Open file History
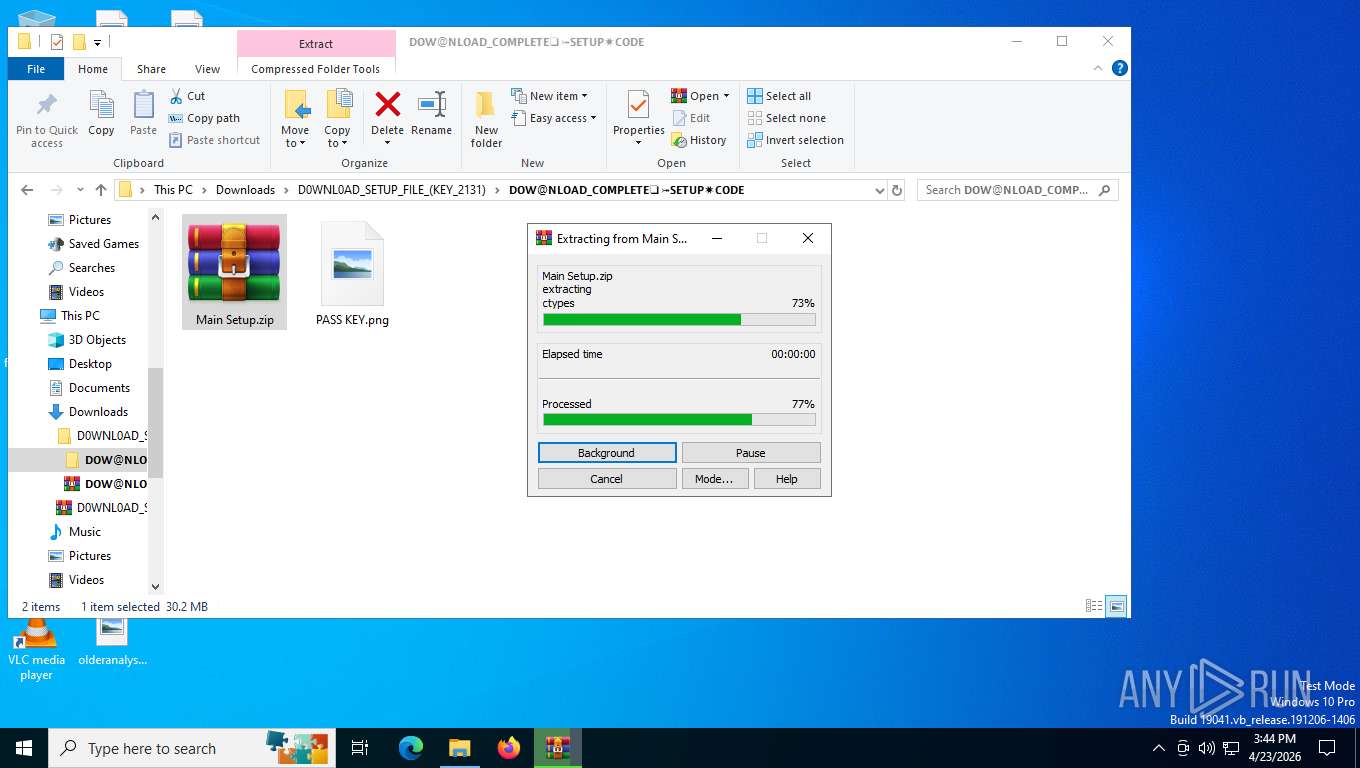 click(699, 140)
